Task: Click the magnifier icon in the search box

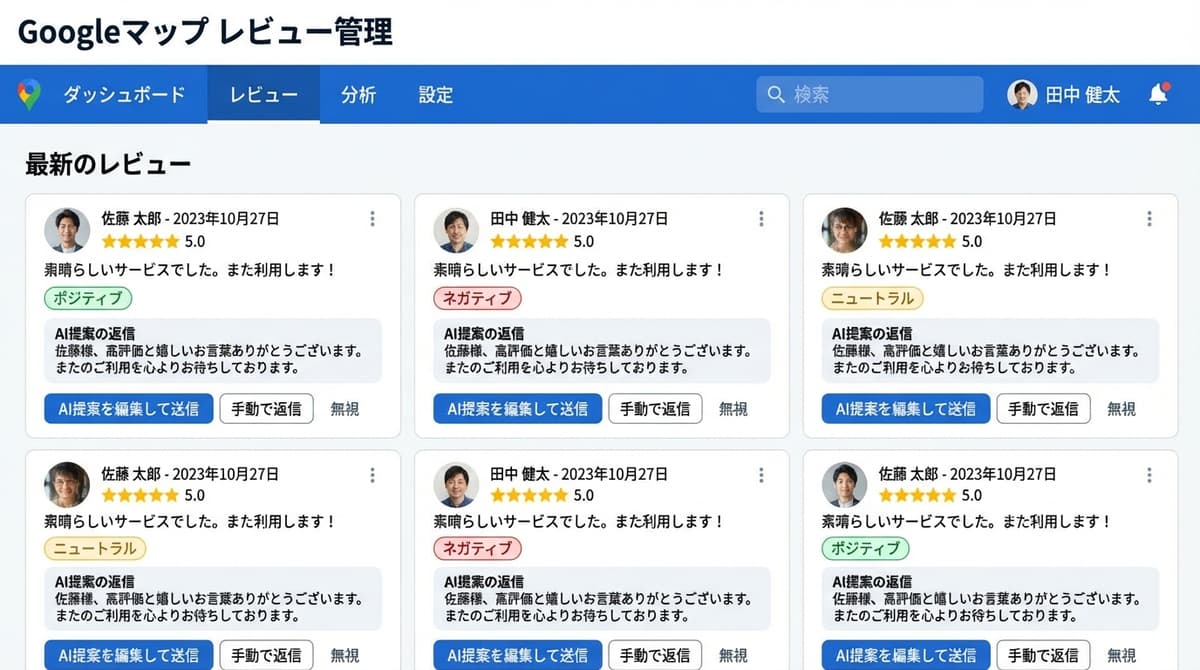Action: (x=775, y=95)
